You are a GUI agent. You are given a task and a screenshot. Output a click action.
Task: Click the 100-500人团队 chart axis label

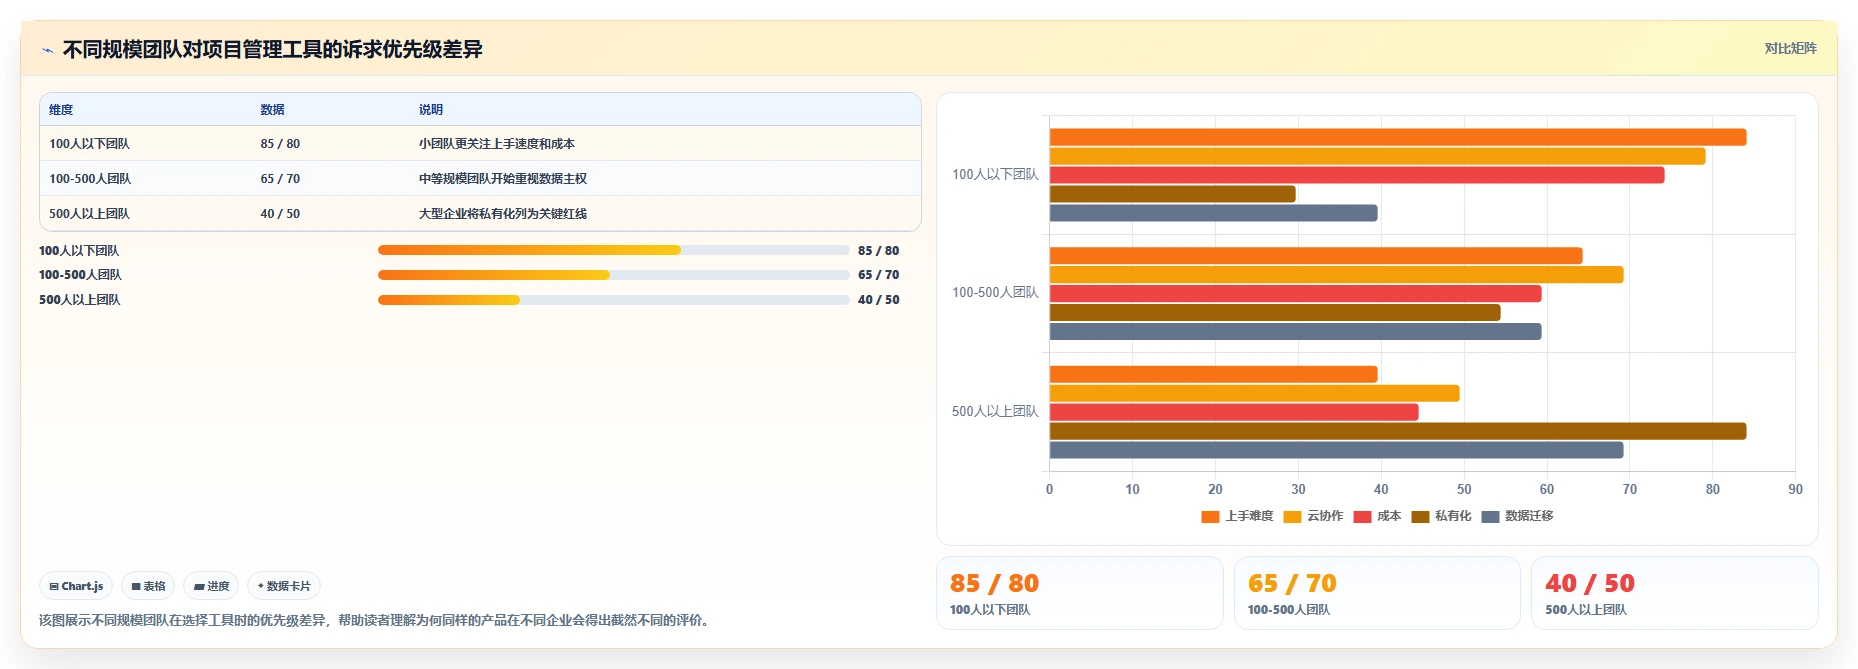point(995,292)
